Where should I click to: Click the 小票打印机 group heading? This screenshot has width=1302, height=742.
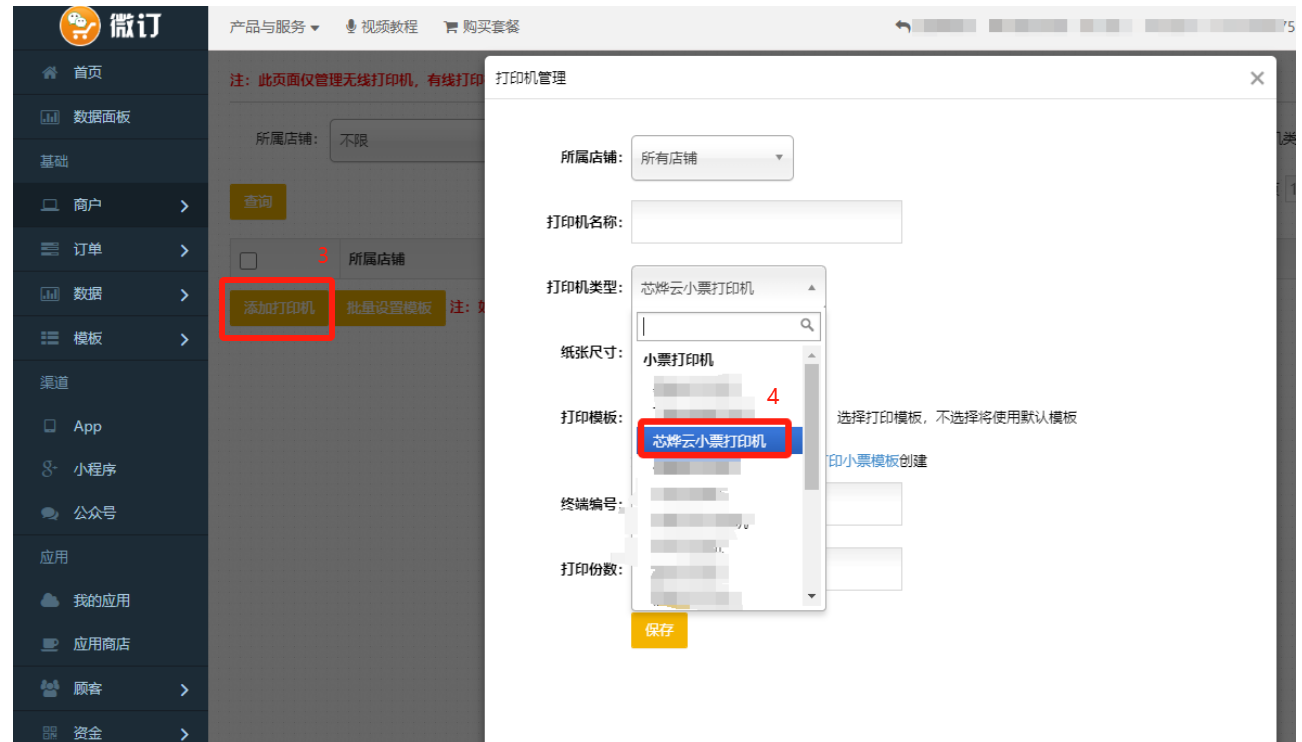tap(679, 360)
